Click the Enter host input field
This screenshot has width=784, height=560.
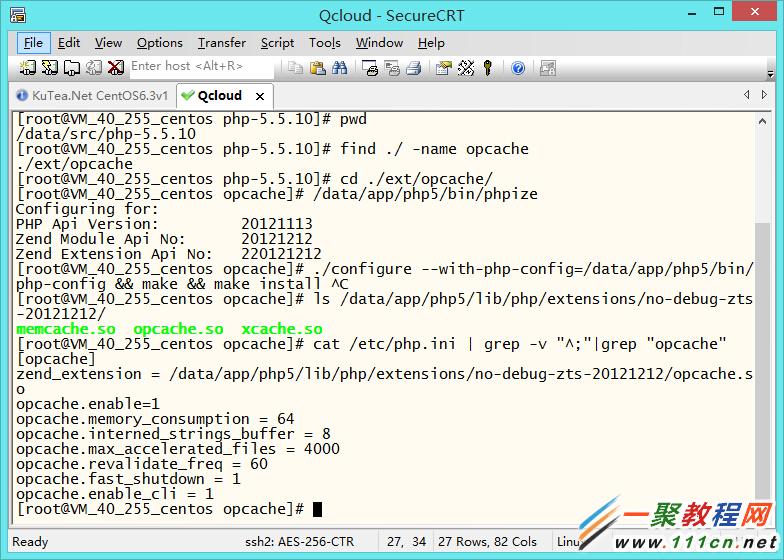[x=202, y=66]
